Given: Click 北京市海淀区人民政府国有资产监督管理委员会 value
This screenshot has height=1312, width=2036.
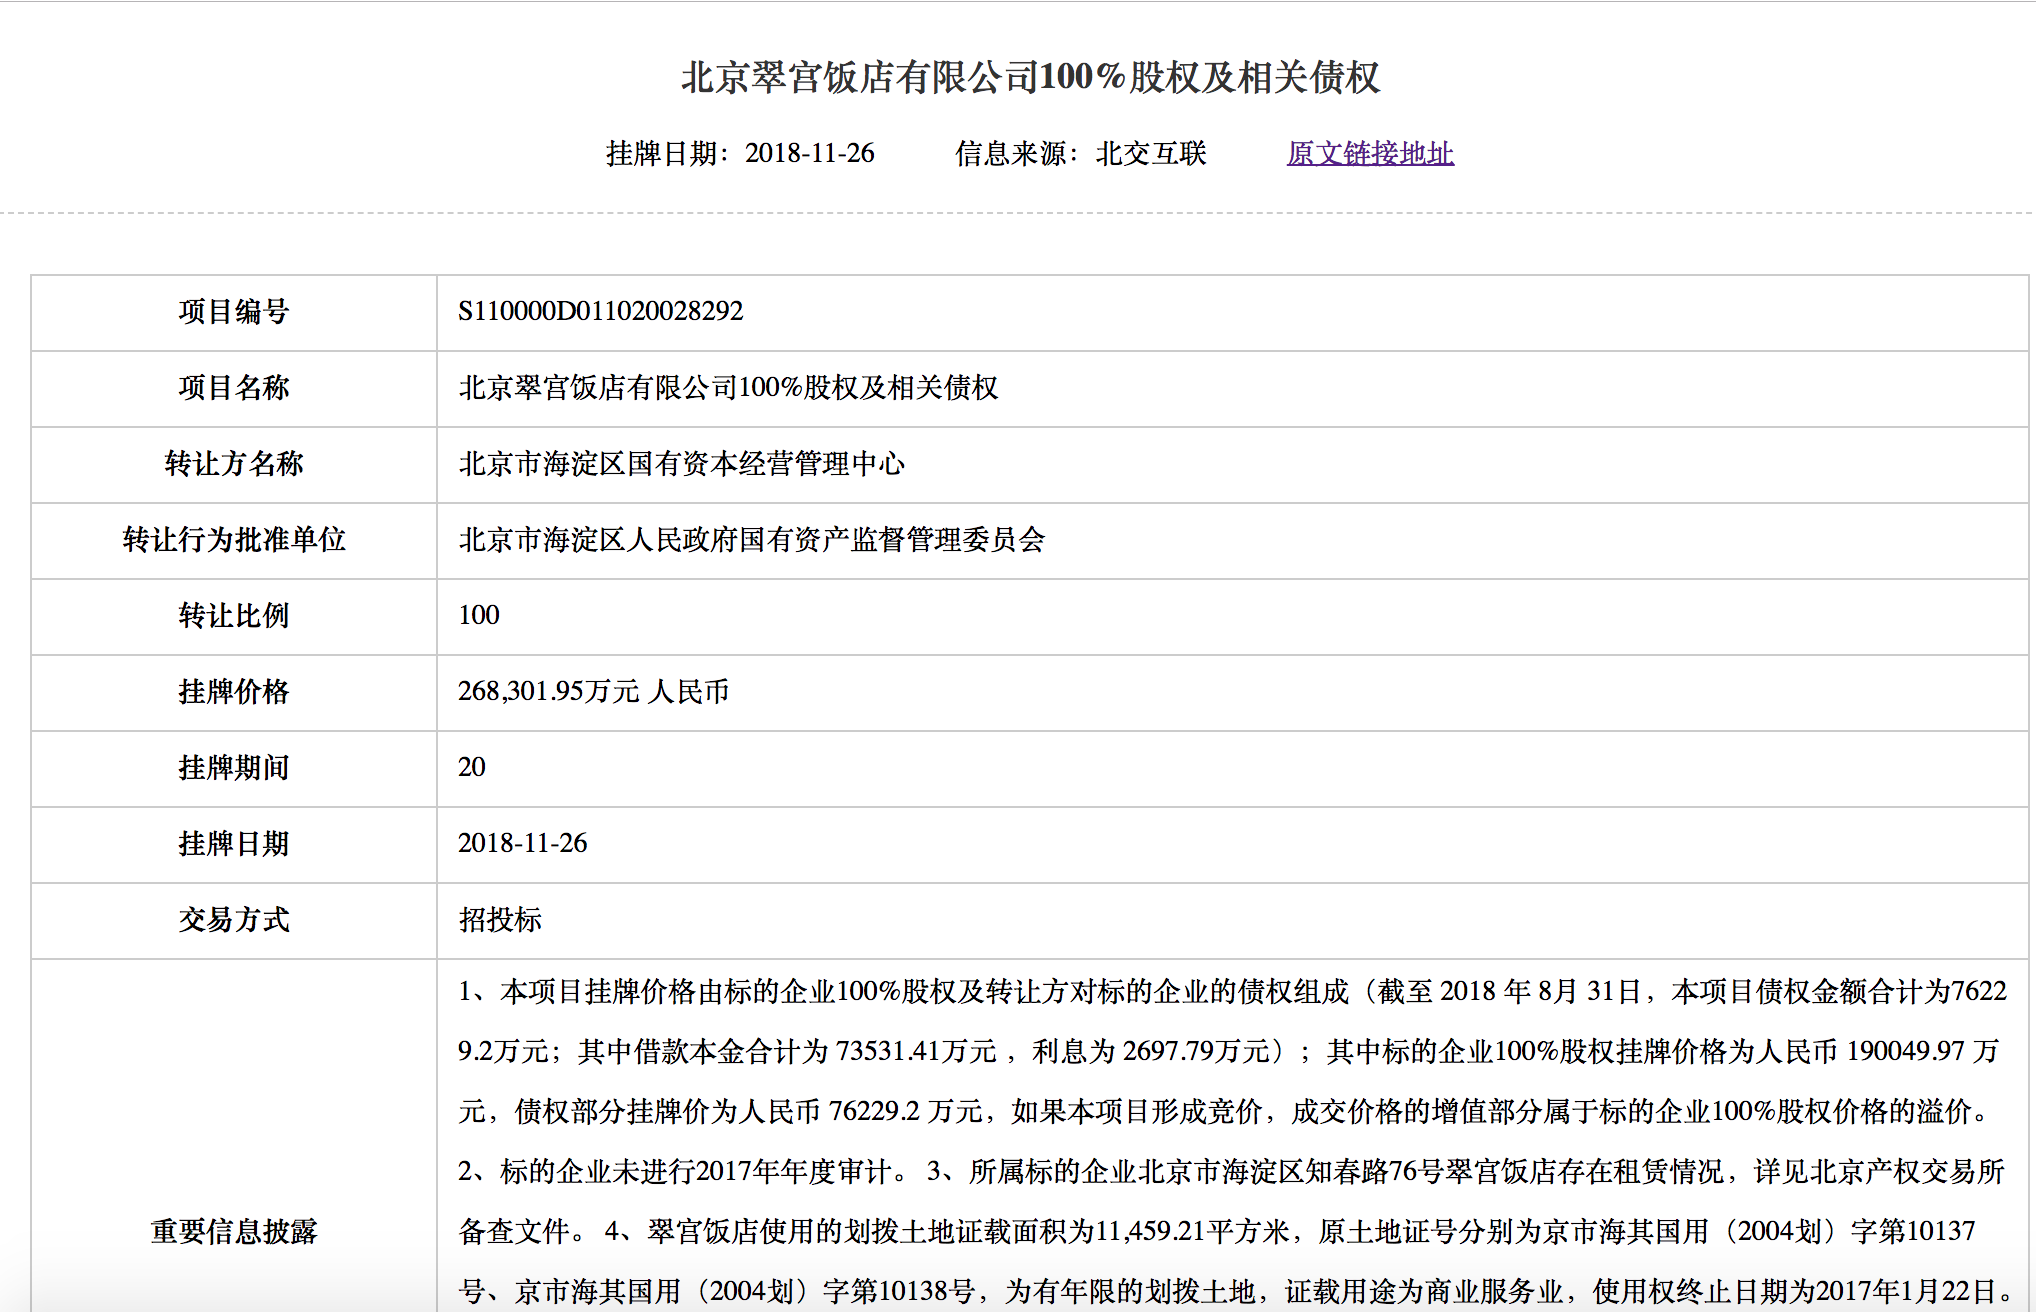Looking at the screenshot, I should (x=752, y=540).
